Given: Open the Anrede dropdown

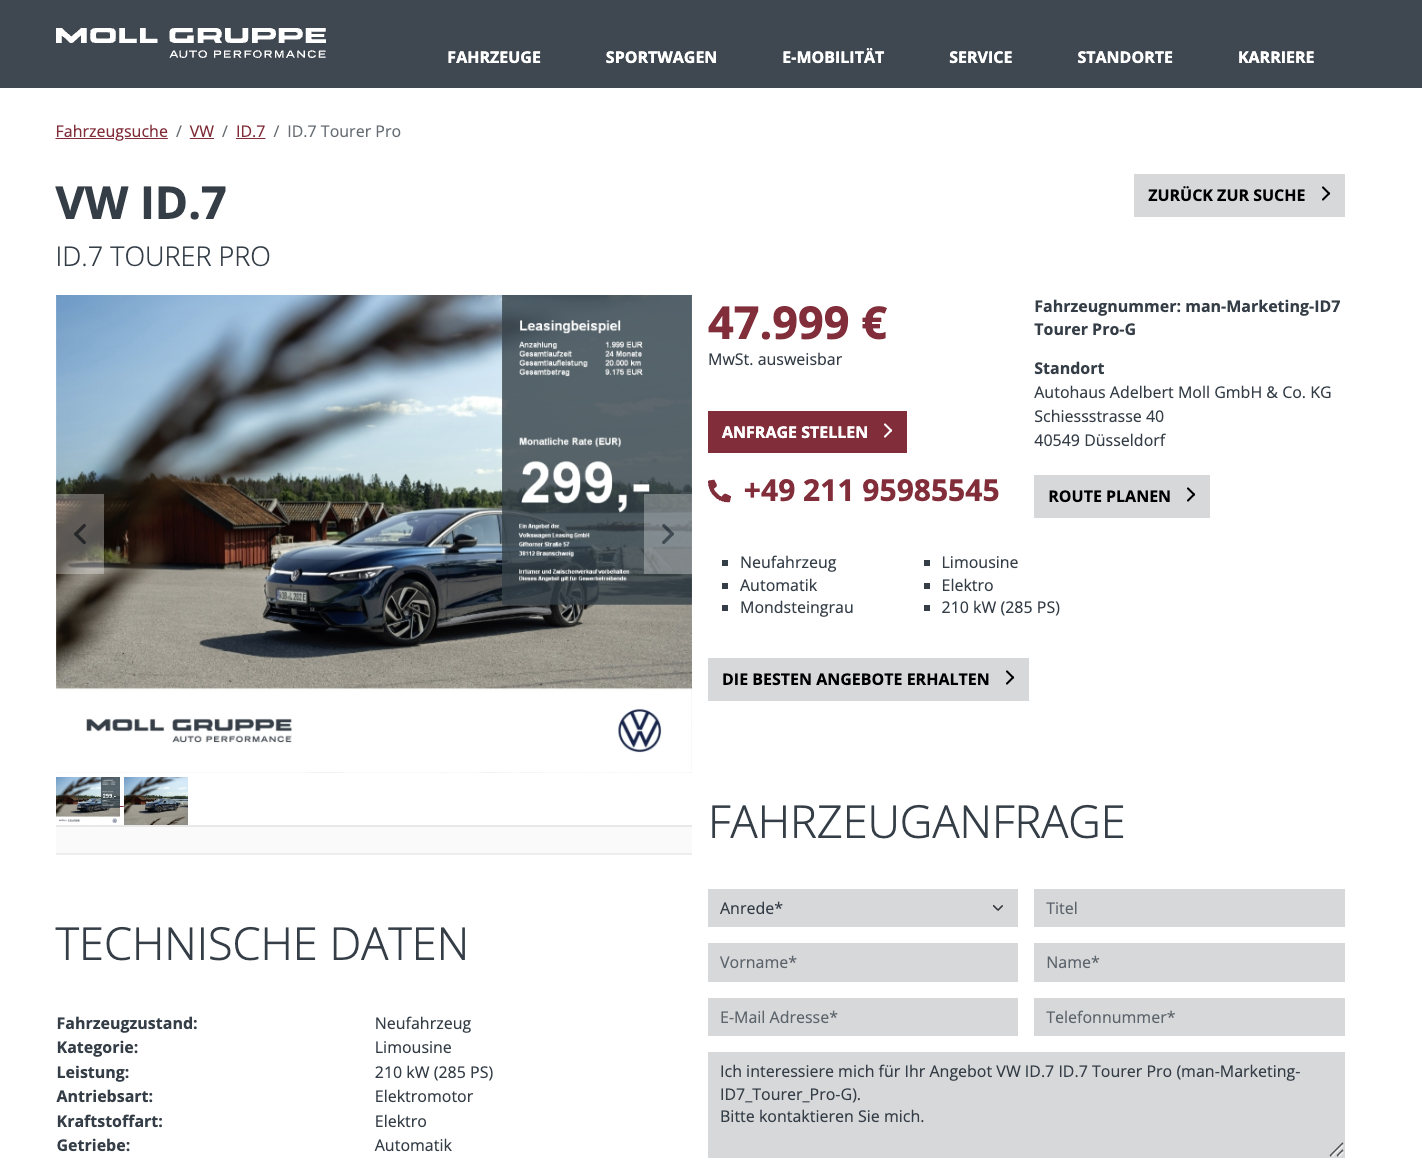Looking at the screenshot, I should tap(862, 908).
